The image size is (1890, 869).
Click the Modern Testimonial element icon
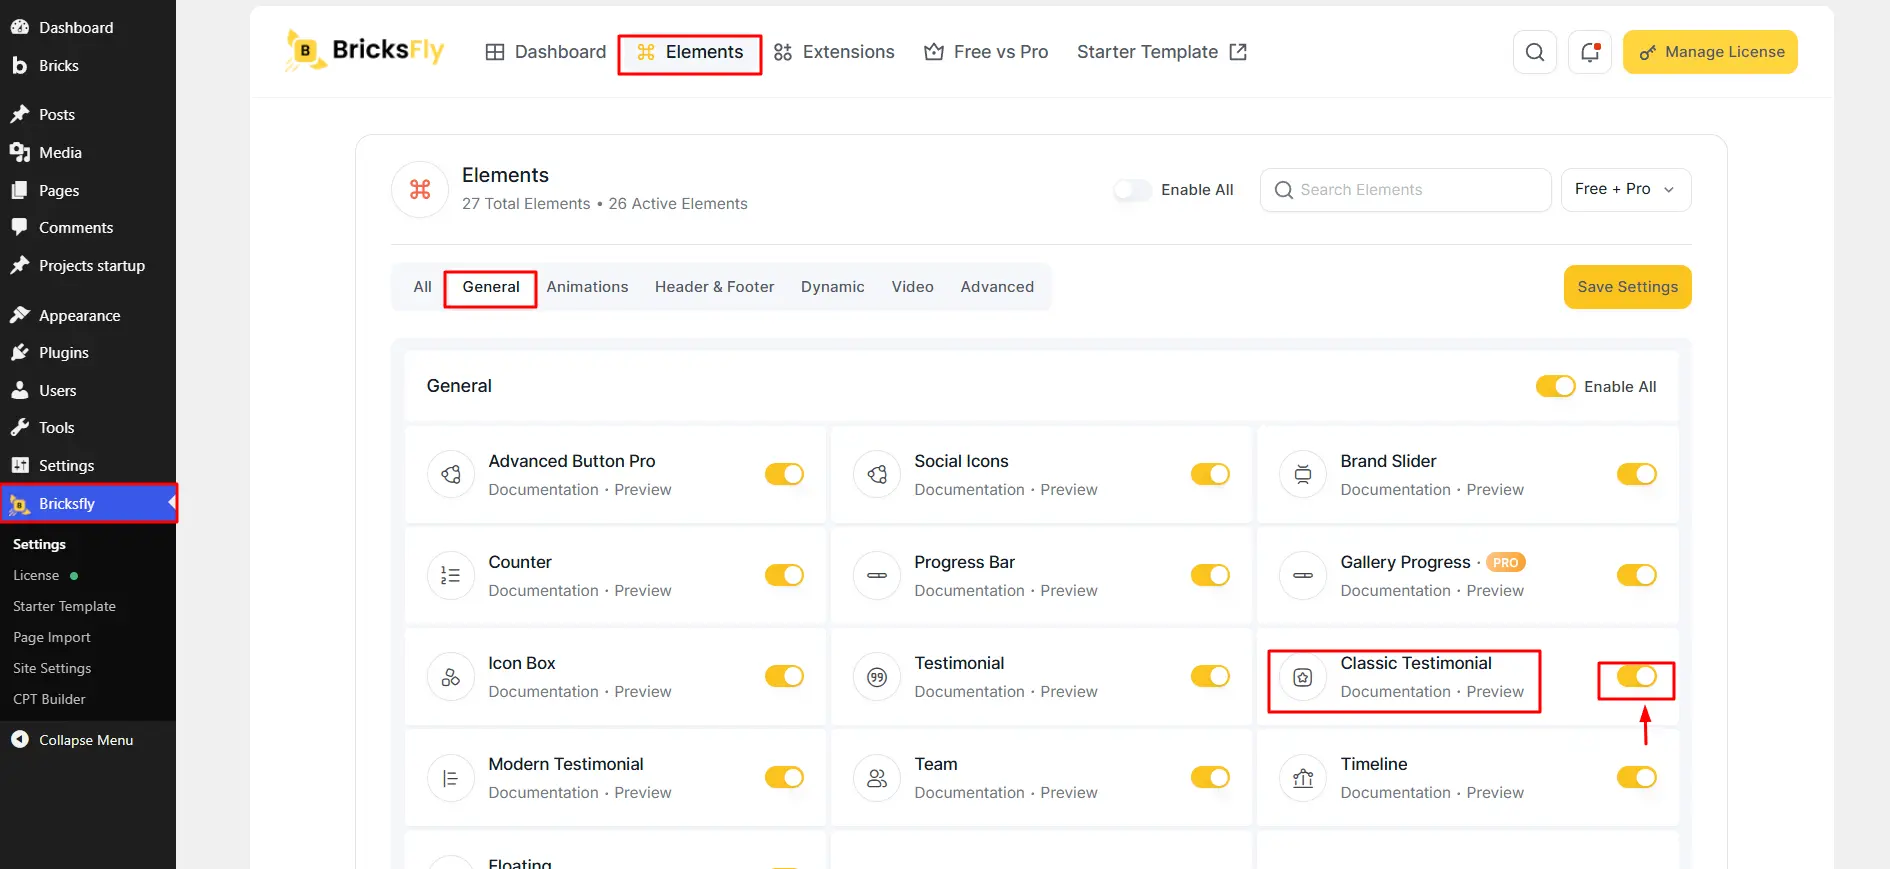click(451, 778)
